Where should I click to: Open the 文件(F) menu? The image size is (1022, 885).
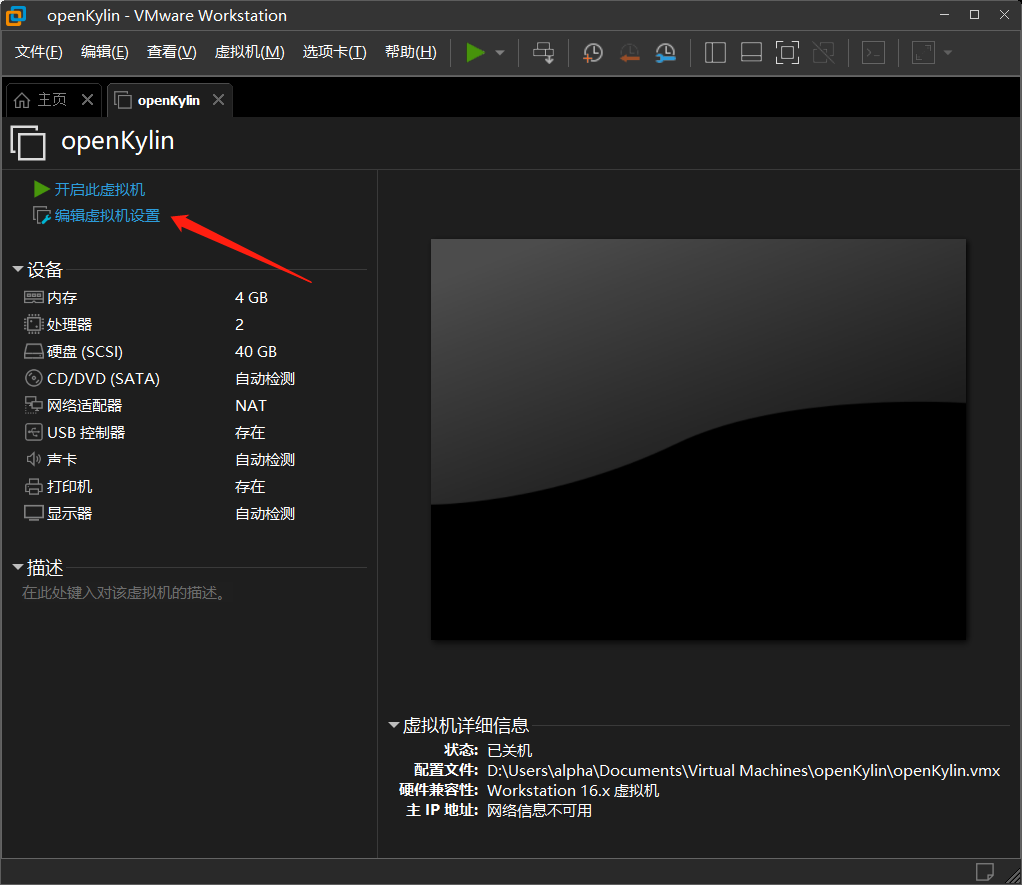coord(38,52)
